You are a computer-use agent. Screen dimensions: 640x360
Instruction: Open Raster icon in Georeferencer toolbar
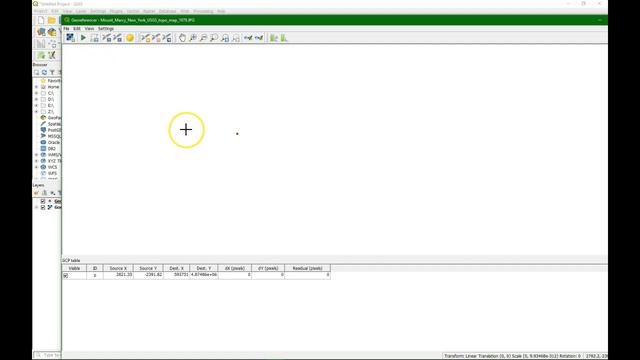[70, 38]
